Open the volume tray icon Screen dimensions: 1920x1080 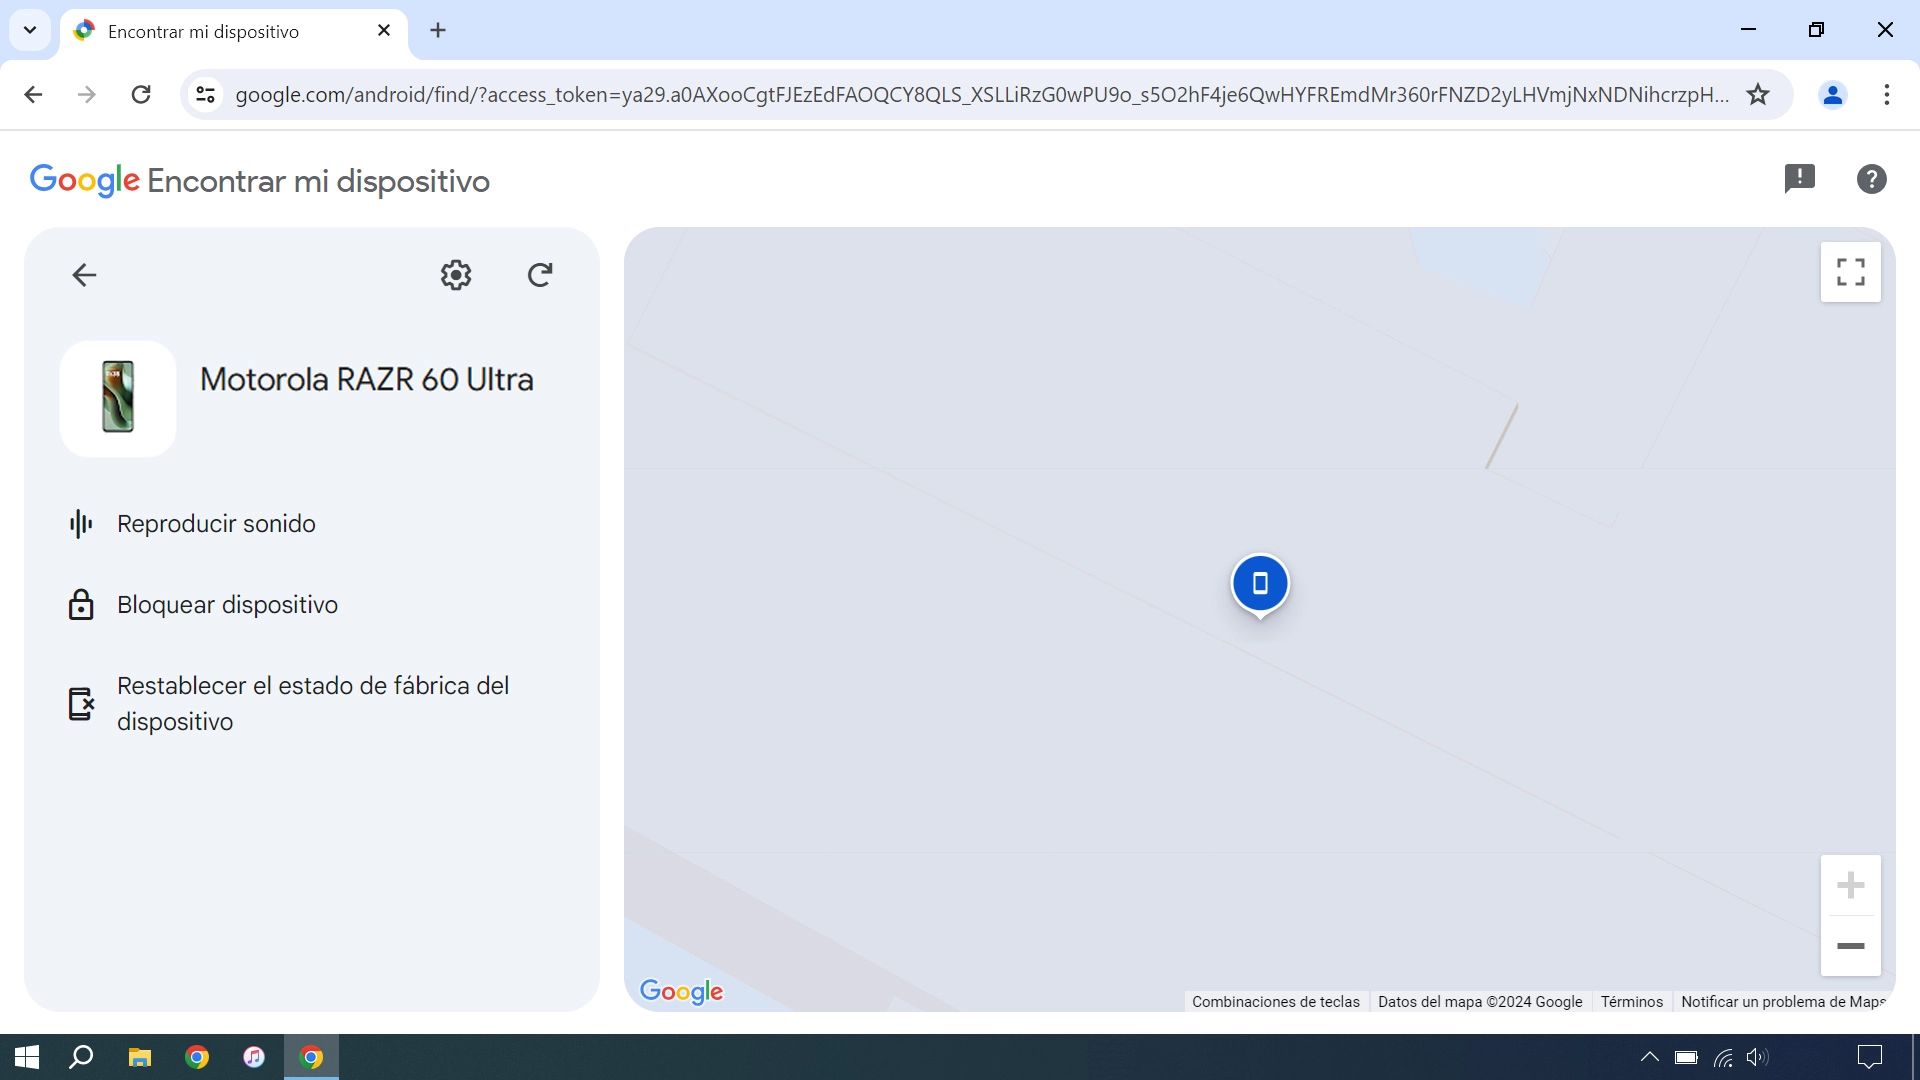coord(1757,1057)
